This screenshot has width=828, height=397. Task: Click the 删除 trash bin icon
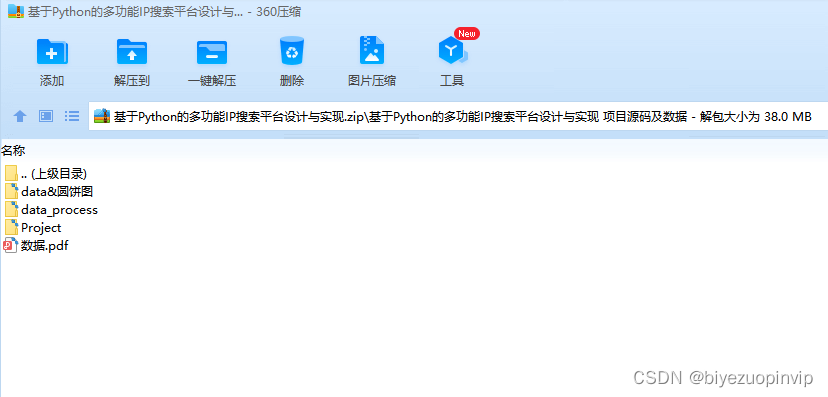pyautogui.click(x=292, y=51)
